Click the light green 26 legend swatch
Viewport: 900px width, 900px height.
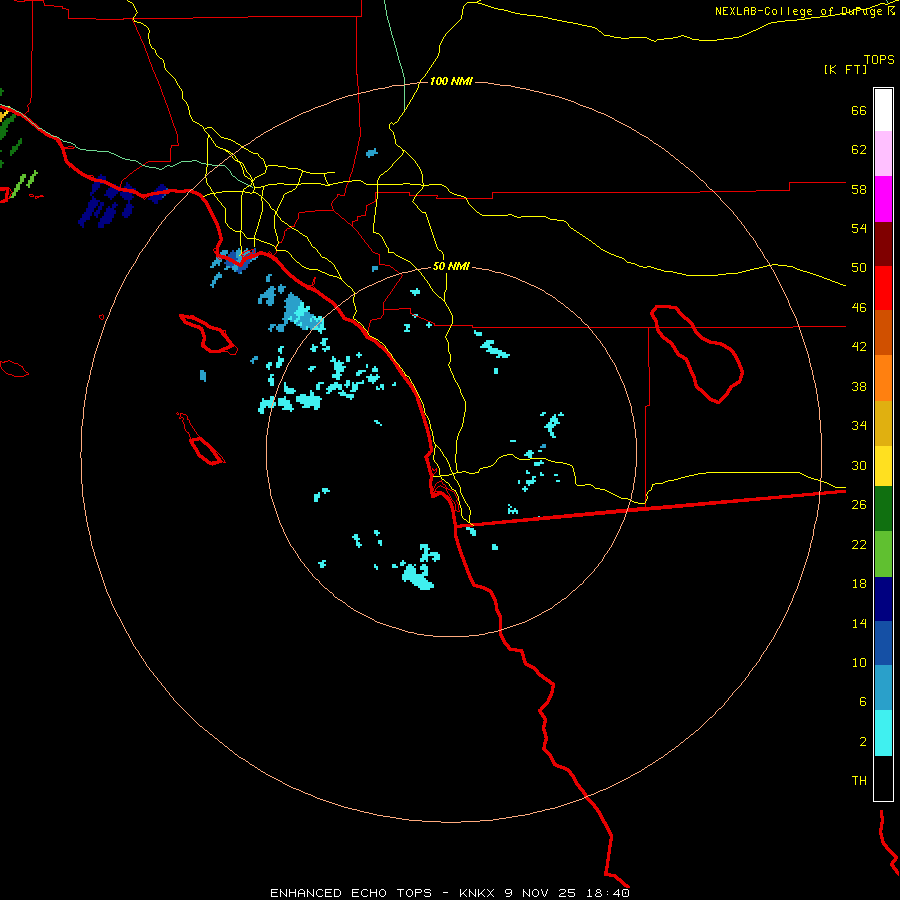pyautogui.click(x=883, y=554)
